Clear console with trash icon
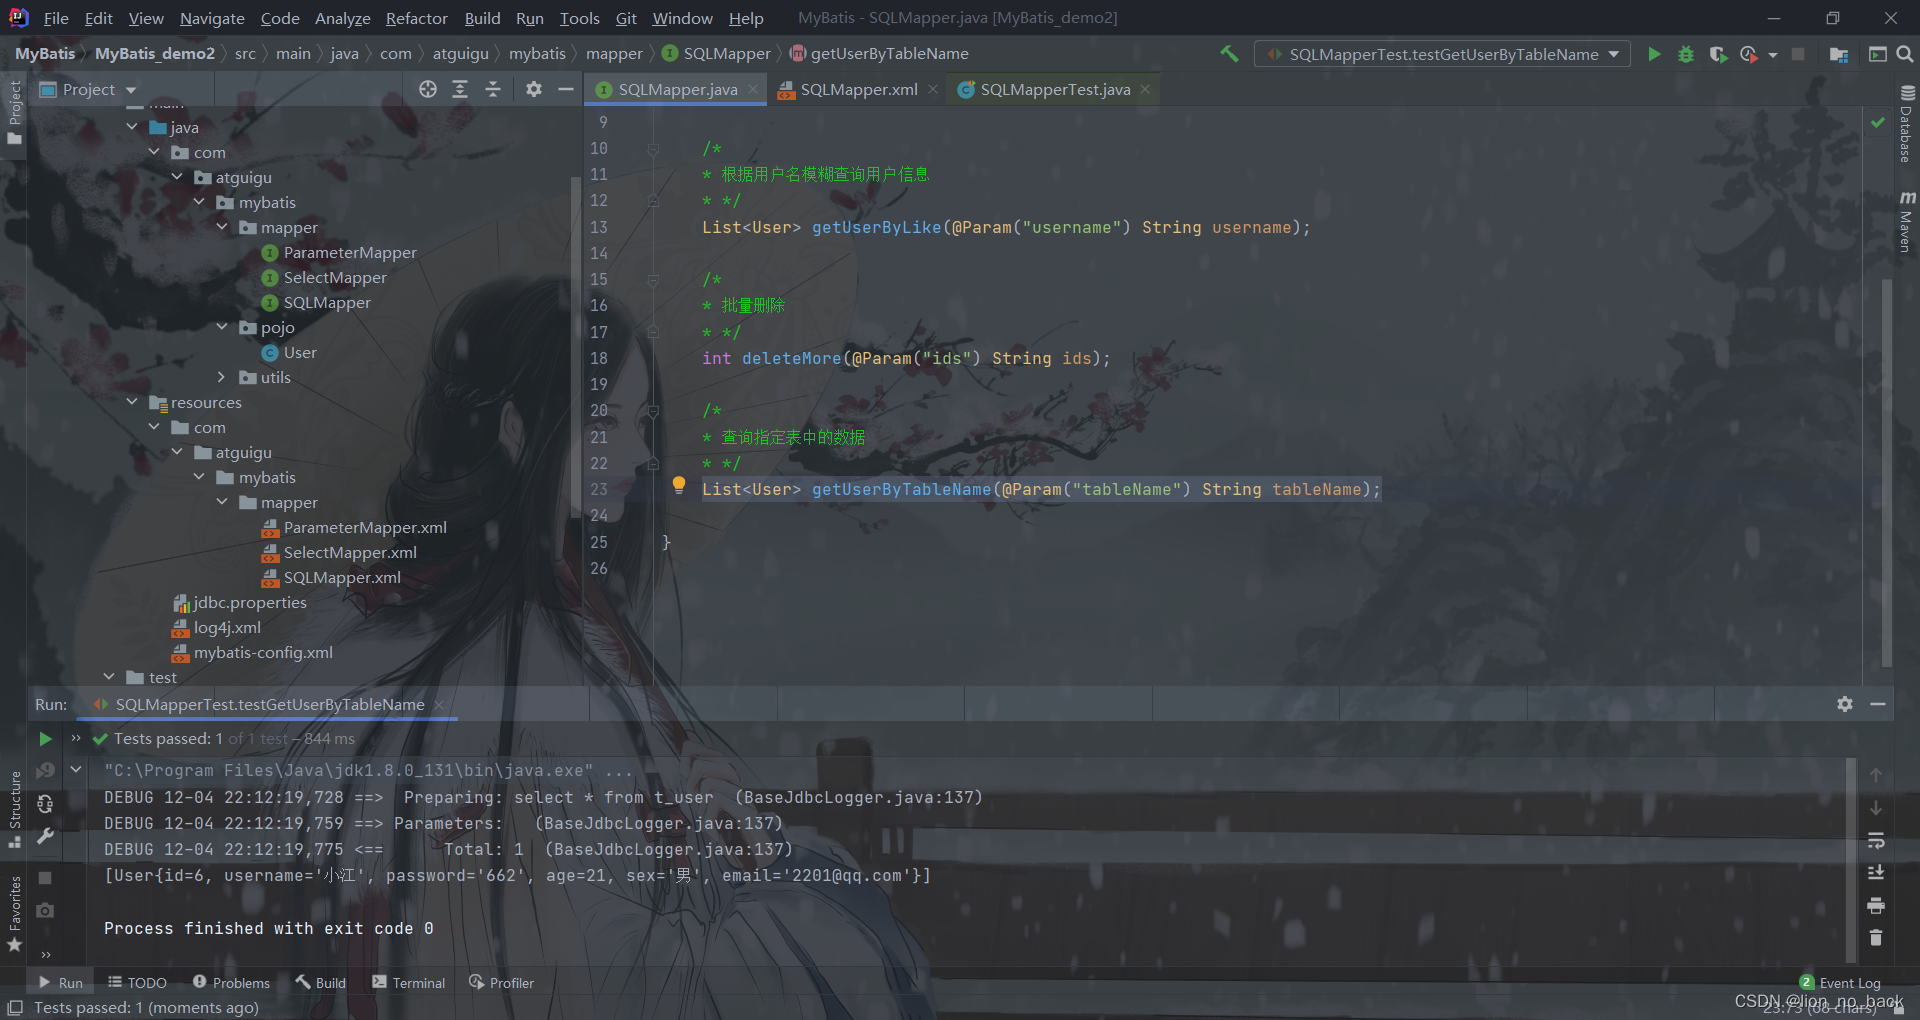This screenshot has width=1920, height=1020. coord(1876,938)
